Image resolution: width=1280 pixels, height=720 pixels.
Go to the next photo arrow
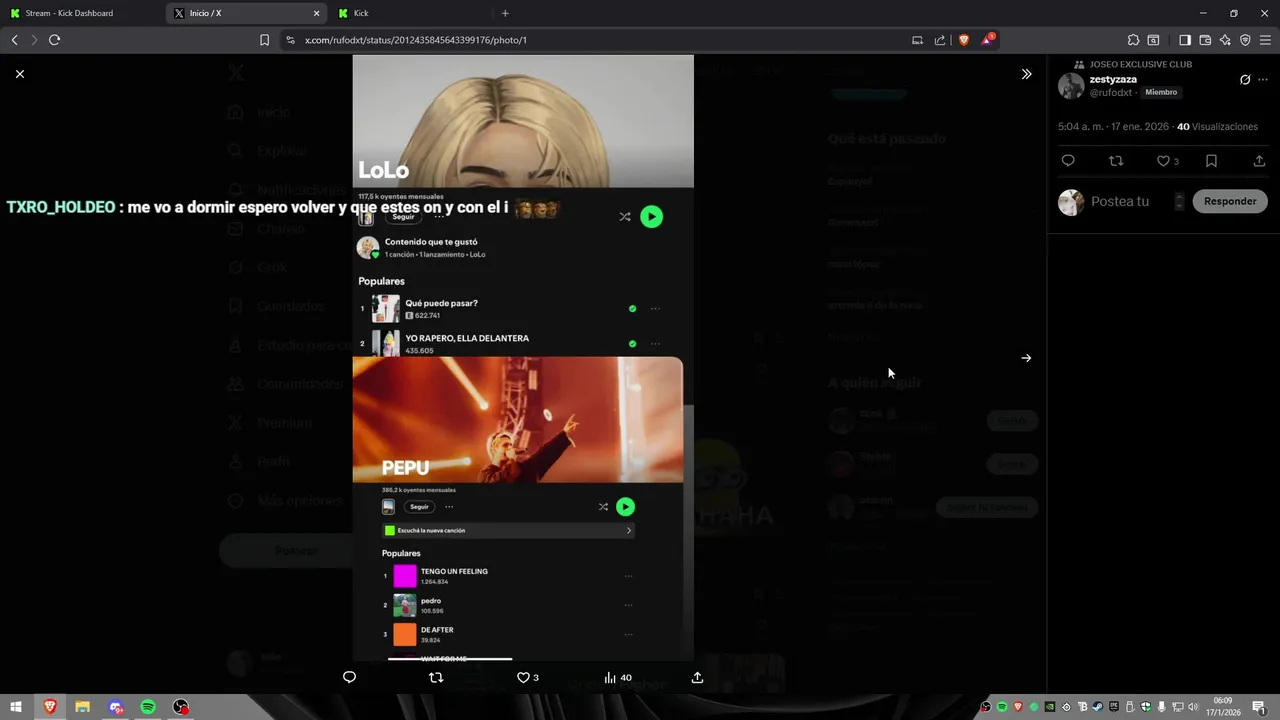pyautogui.click(x=1026, y=358)
